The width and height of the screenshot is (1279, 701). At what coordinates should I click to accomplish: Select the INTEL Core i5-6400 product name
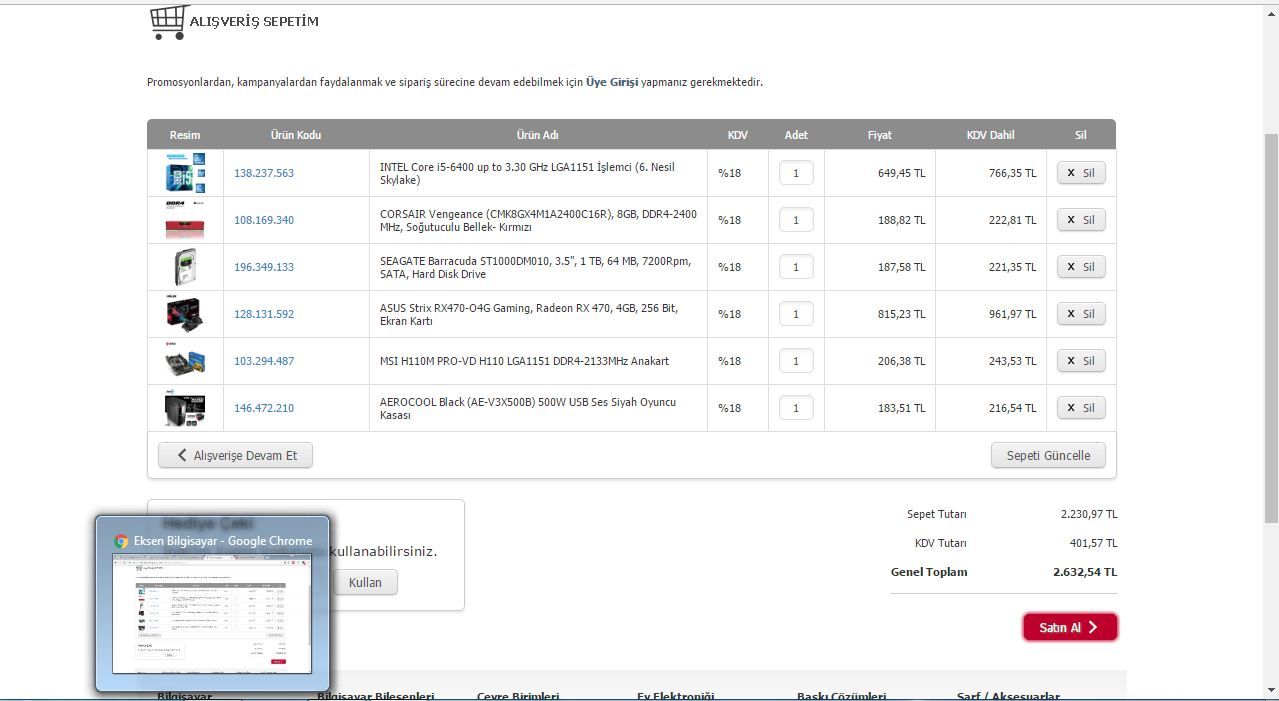click(x=528, y=173)
